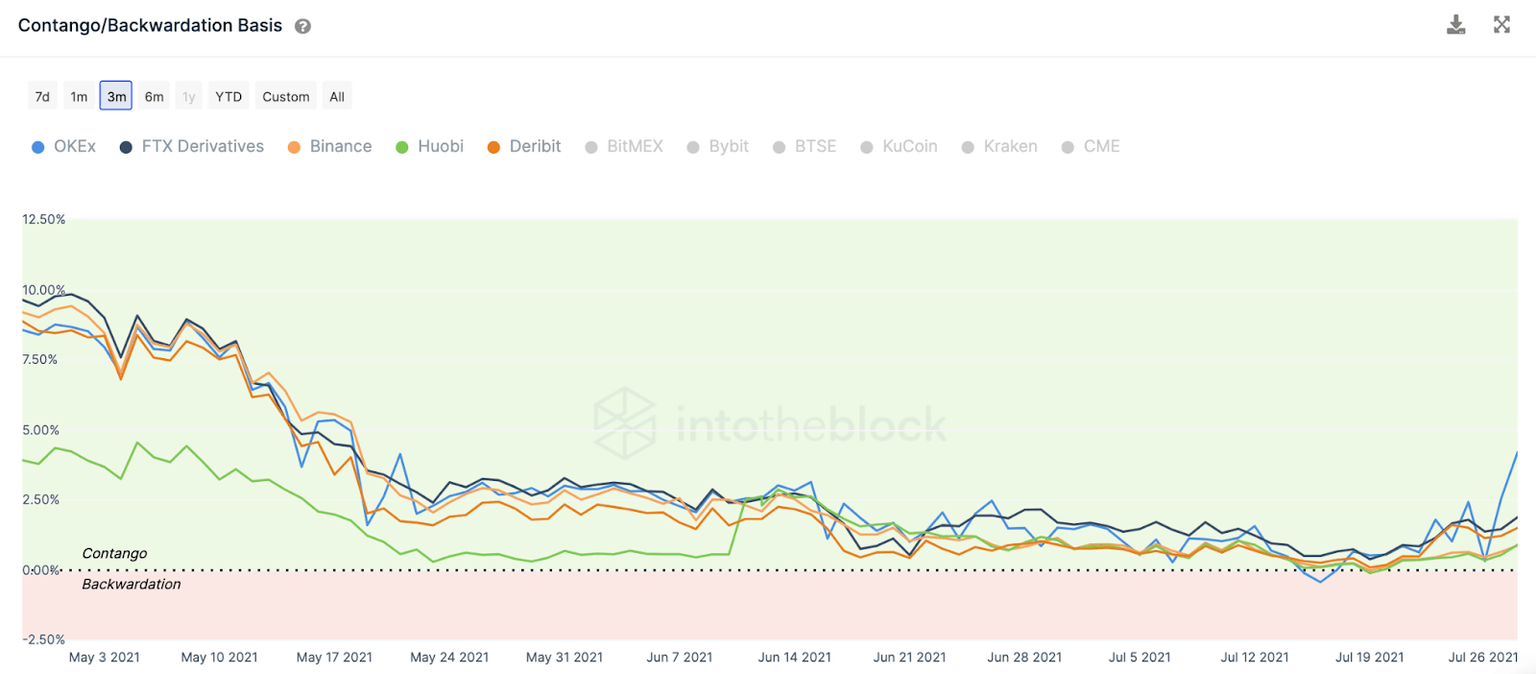Enable the Kraken series
Screen dimensions: 1536x674
(x=998, y=146)
